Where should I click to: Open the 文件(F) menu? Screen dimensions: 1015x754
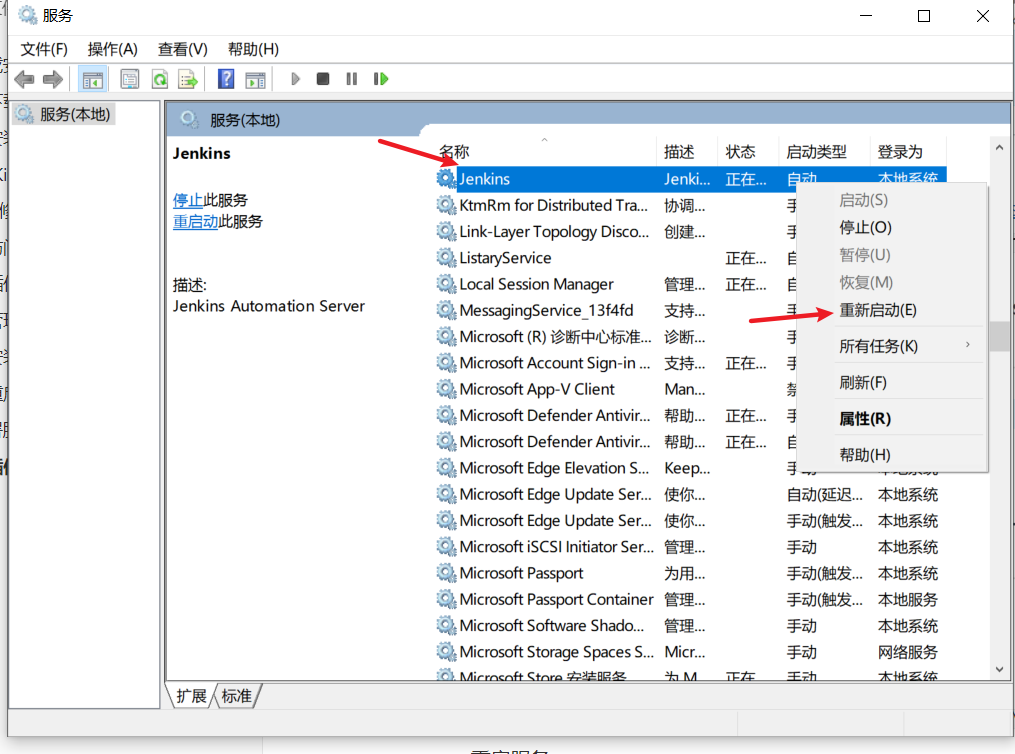tap(44, 49)
